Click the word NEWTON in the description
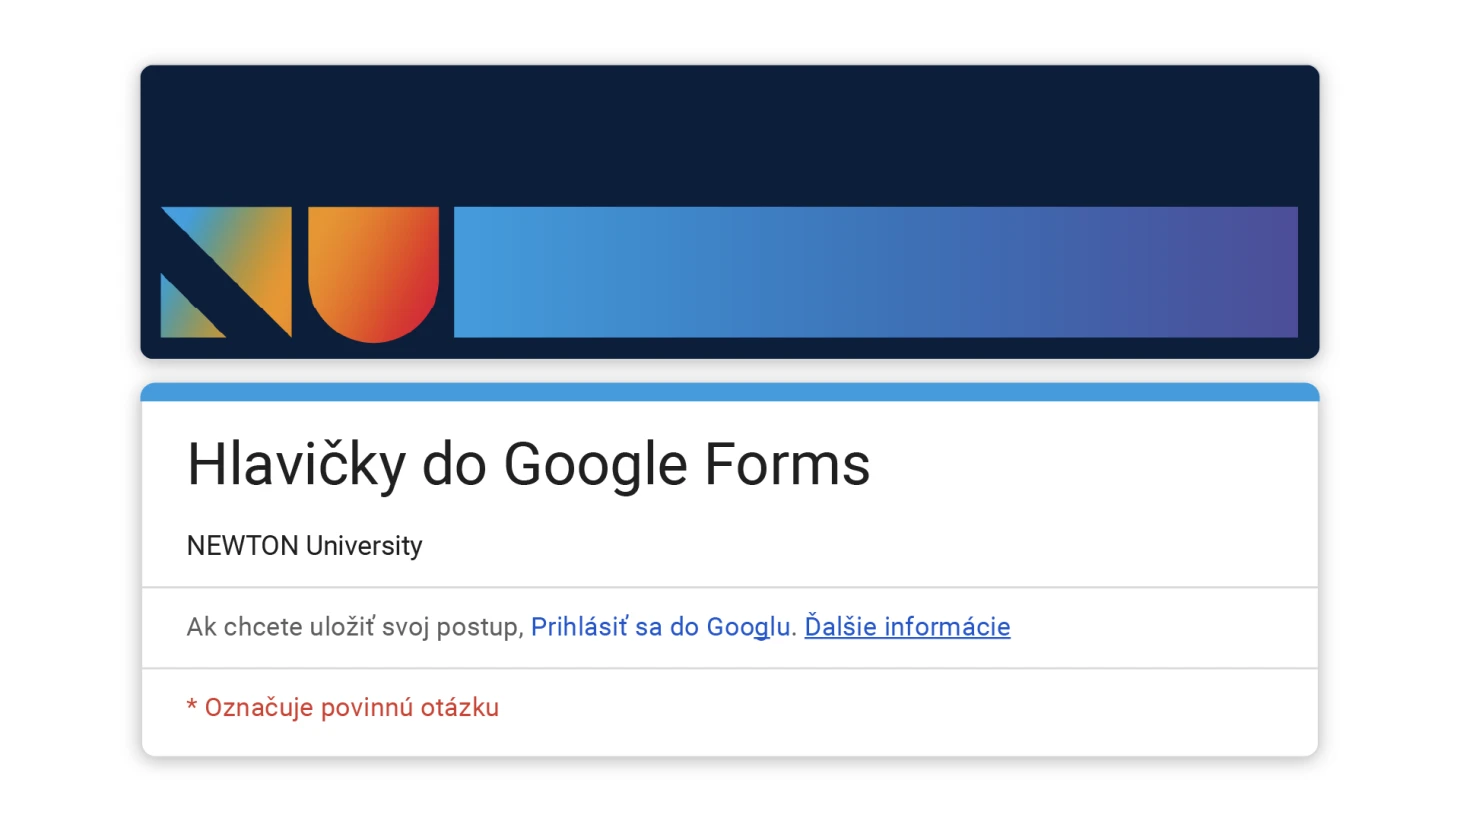The width and height of the screenshot is (1460, 821). click(x=242, y=546)
